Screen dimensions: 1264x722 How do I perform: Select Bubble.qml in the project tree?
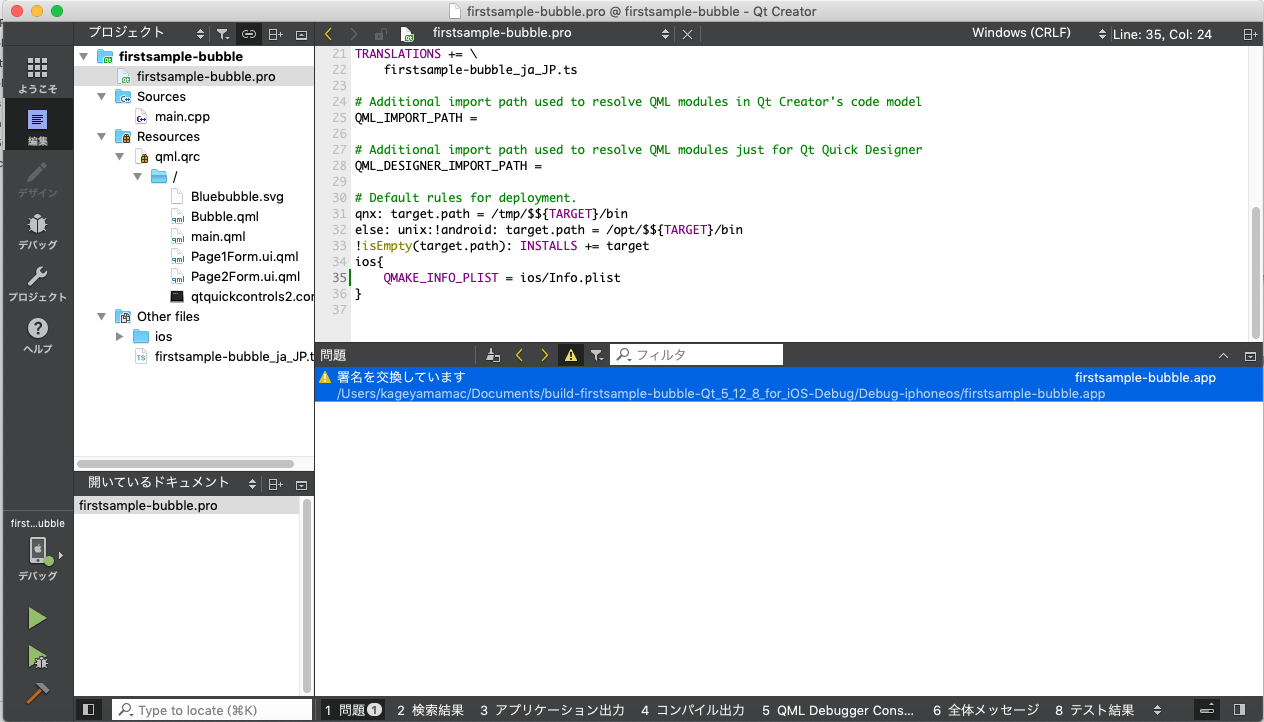pos(225,217)
